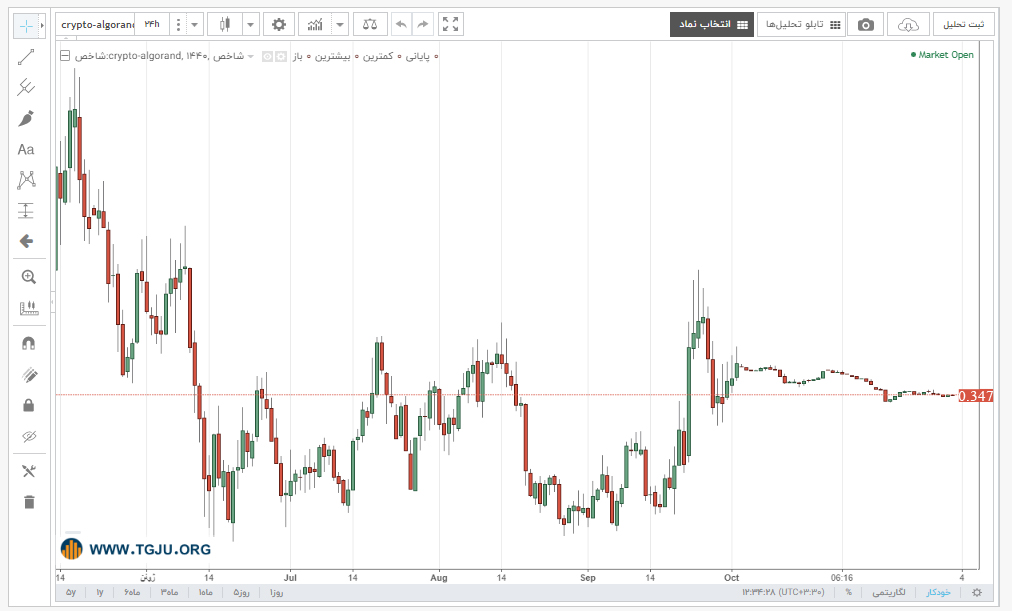Select the 5y time range

click(70, 592)
